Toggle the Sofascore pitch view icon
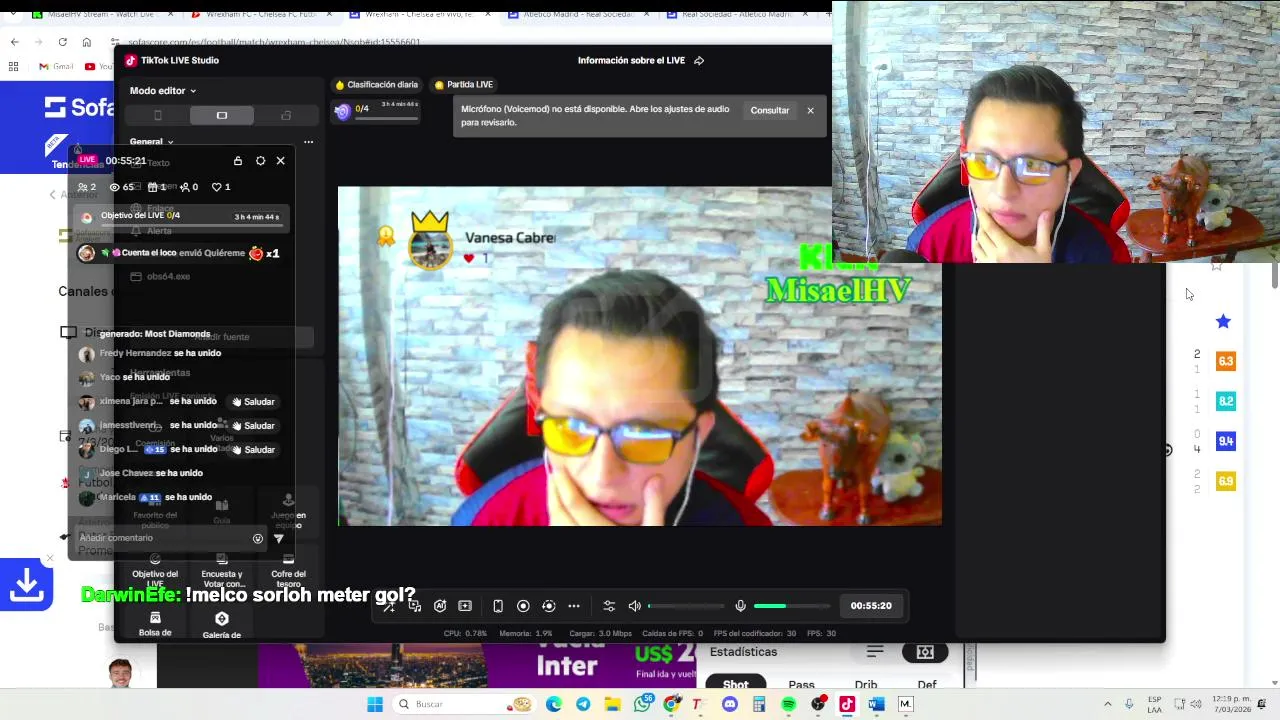Image resolution: width=1280 pixels, height=720 pixels. coord(925,652)
